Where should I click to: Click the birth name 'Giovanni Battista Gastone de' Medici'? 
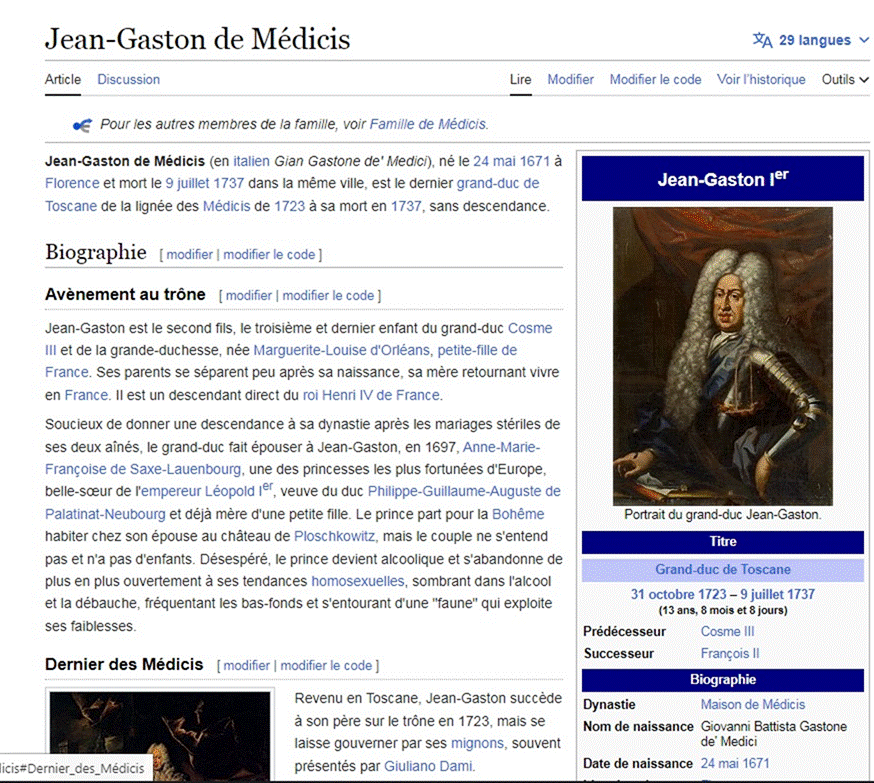774,734
